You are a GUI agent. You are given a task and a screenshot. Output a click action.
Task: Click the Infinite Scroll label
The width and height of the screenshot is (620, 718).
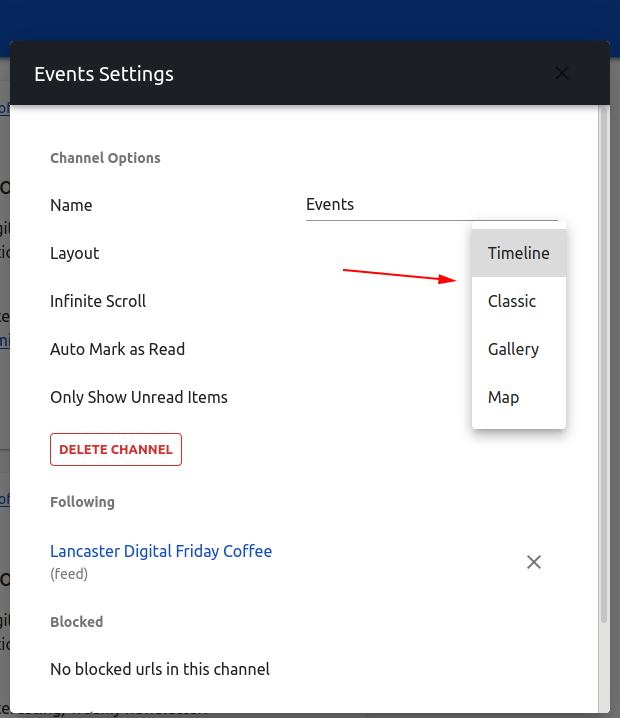98,301
